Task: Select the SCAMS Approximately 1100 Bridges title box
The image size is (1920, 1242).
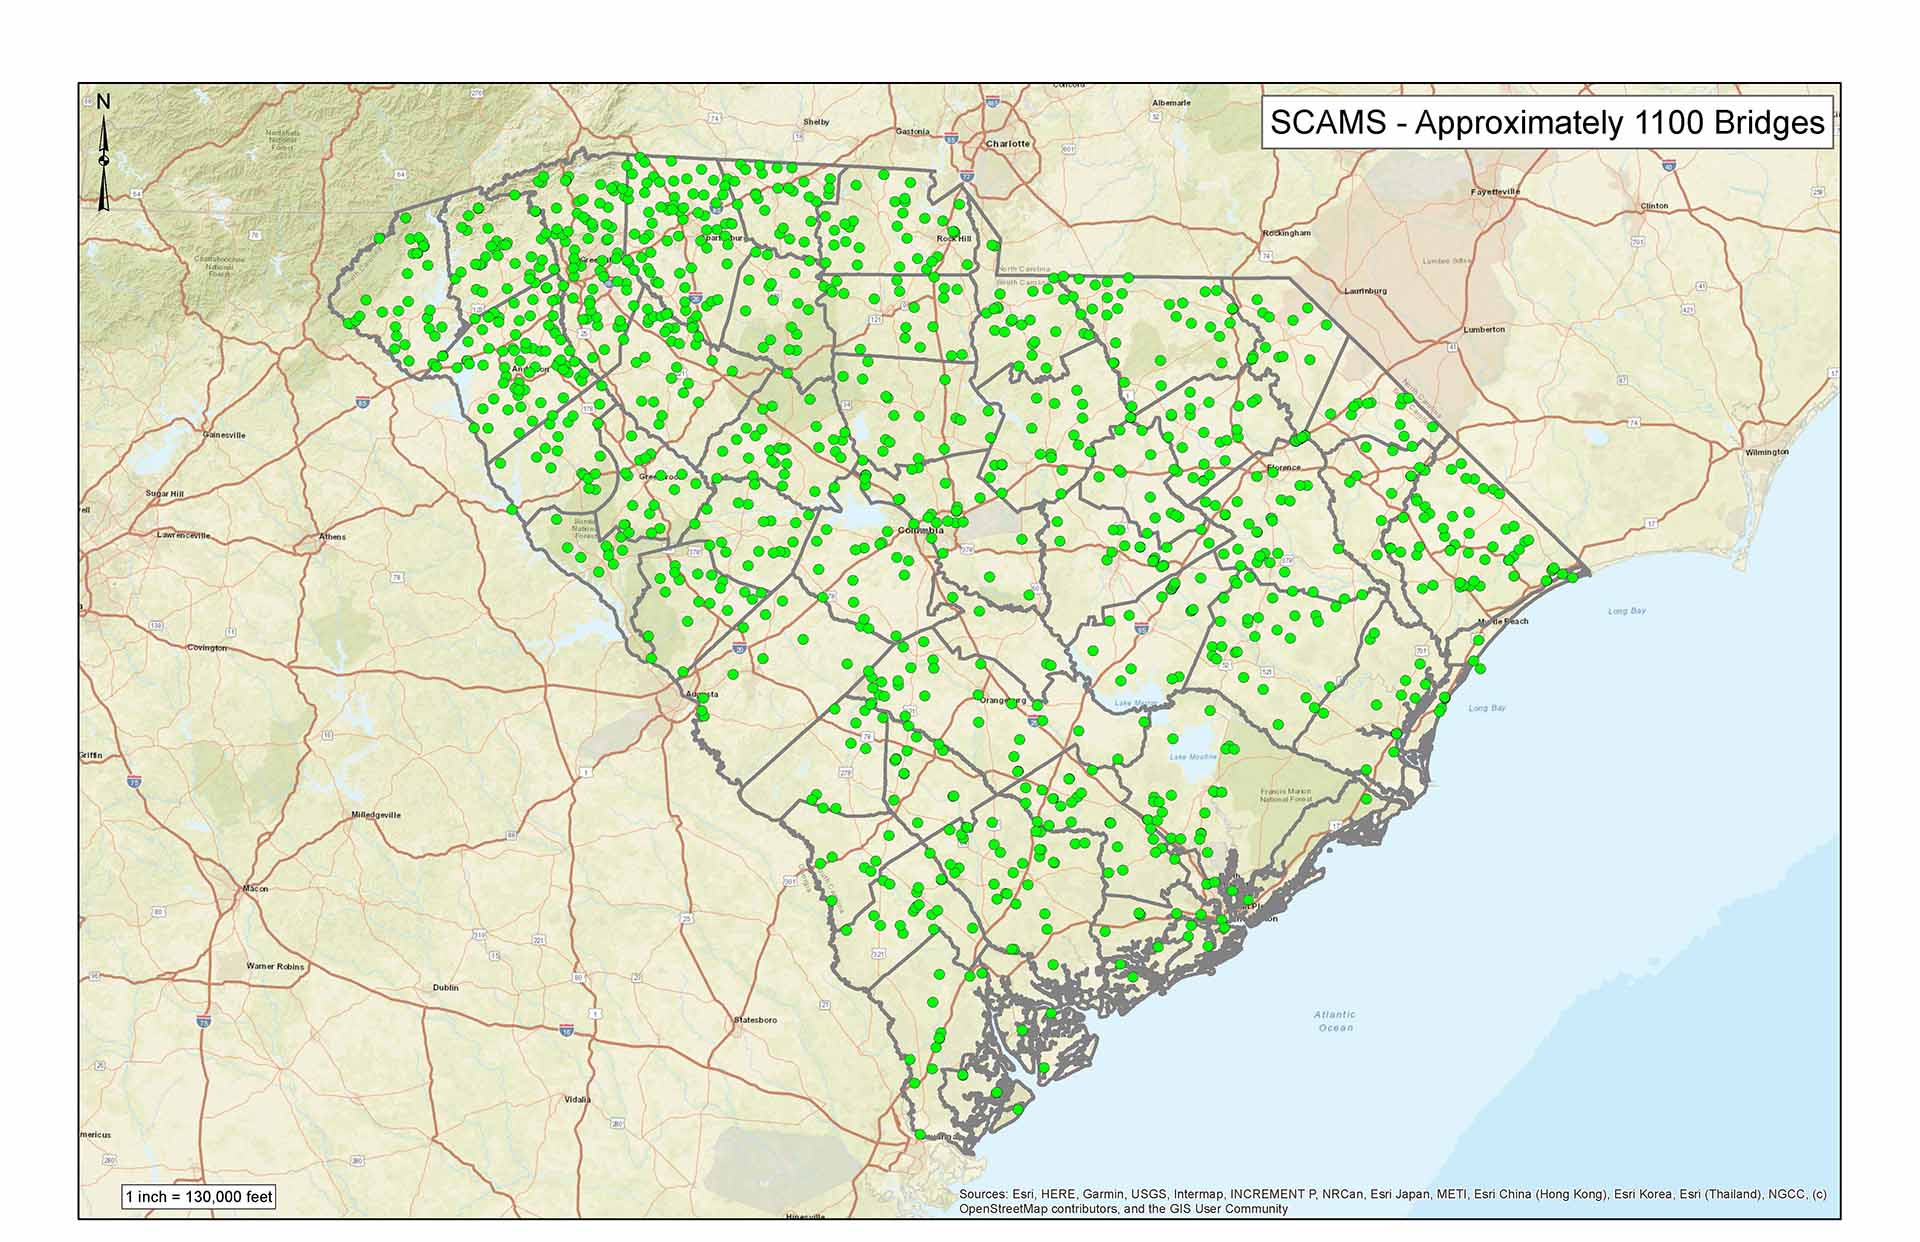Action: tap(1547, 123)
